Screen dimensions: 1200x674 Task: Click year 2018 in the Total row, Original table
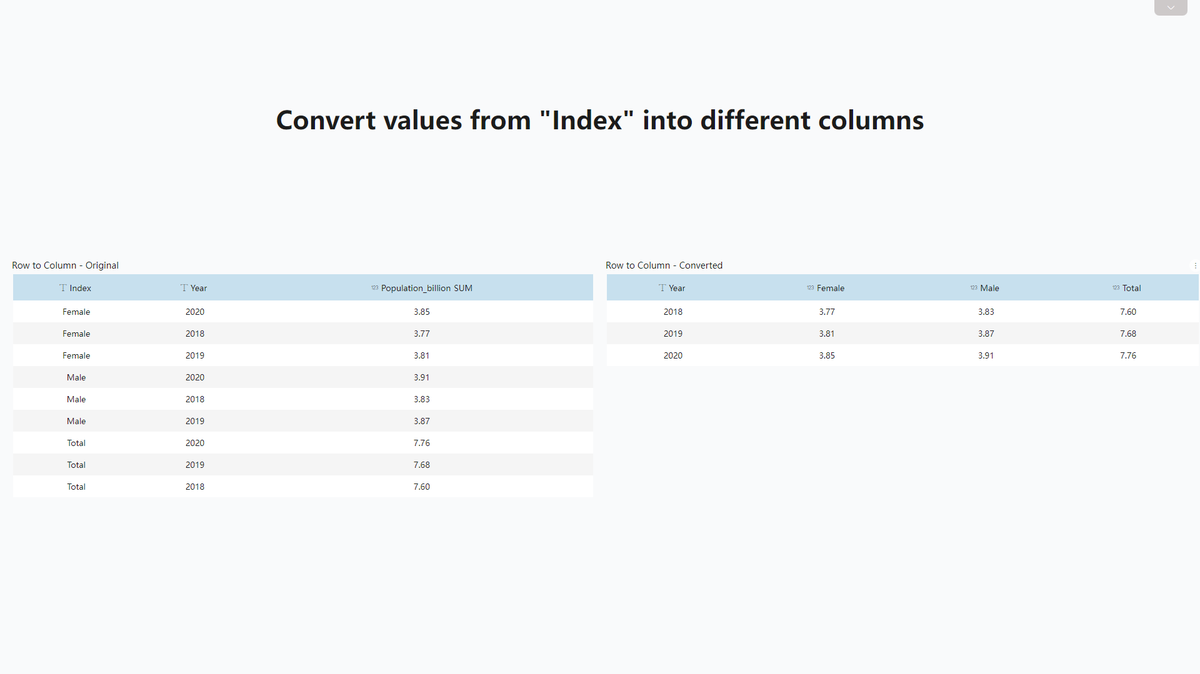(195, 487)
